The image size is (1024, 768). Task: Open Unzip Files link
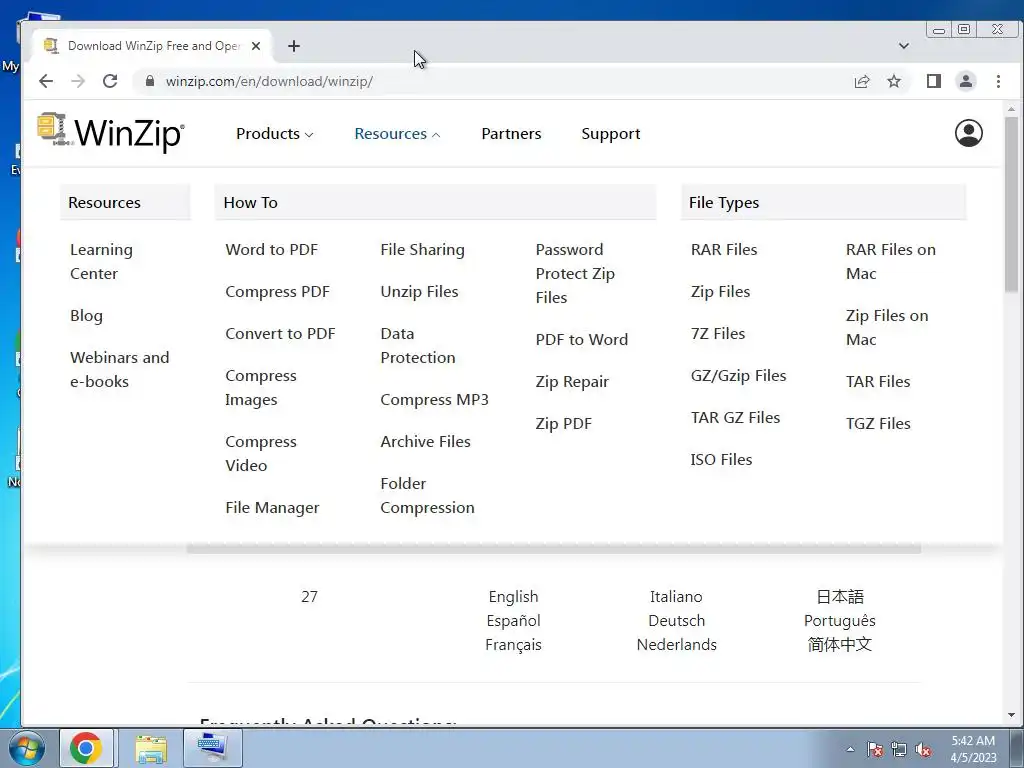[419, 291]
